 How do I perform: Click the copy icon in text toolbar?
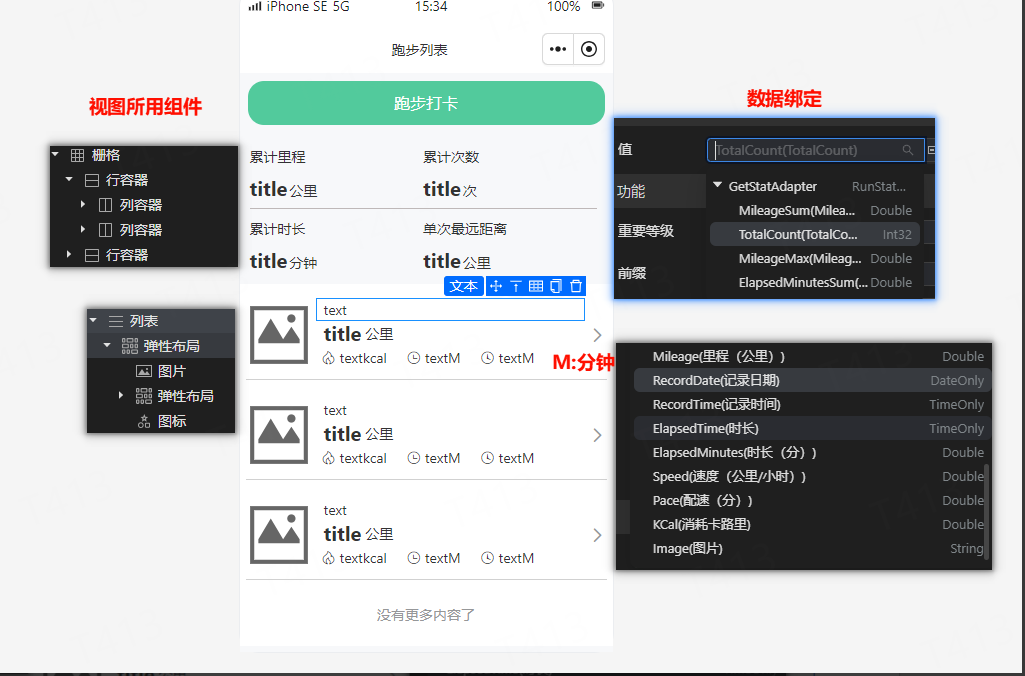[556, 286]
